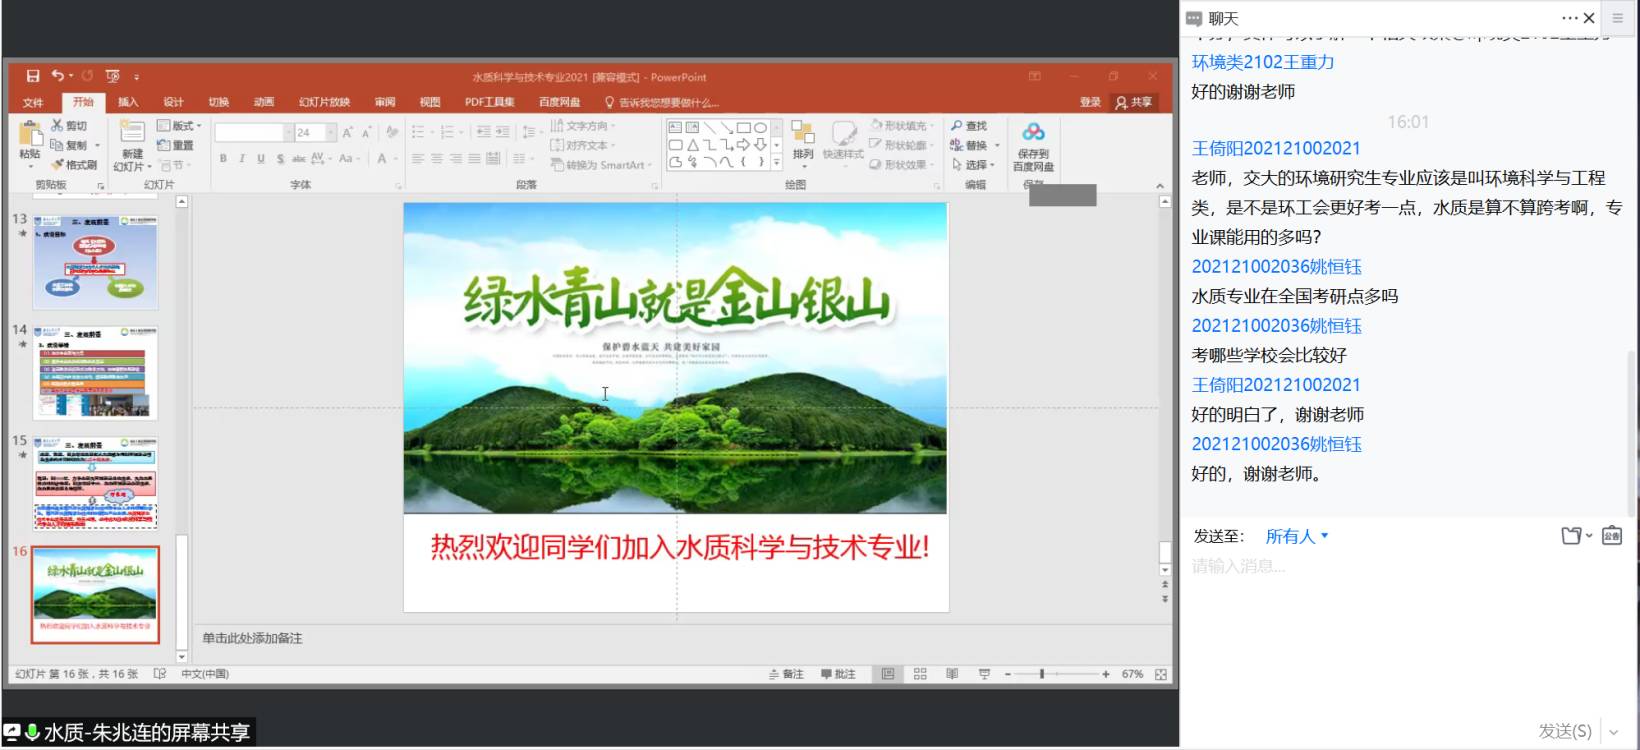
Task: Expand the Layout (版式) dropdown
Action: tap(180, 126)
